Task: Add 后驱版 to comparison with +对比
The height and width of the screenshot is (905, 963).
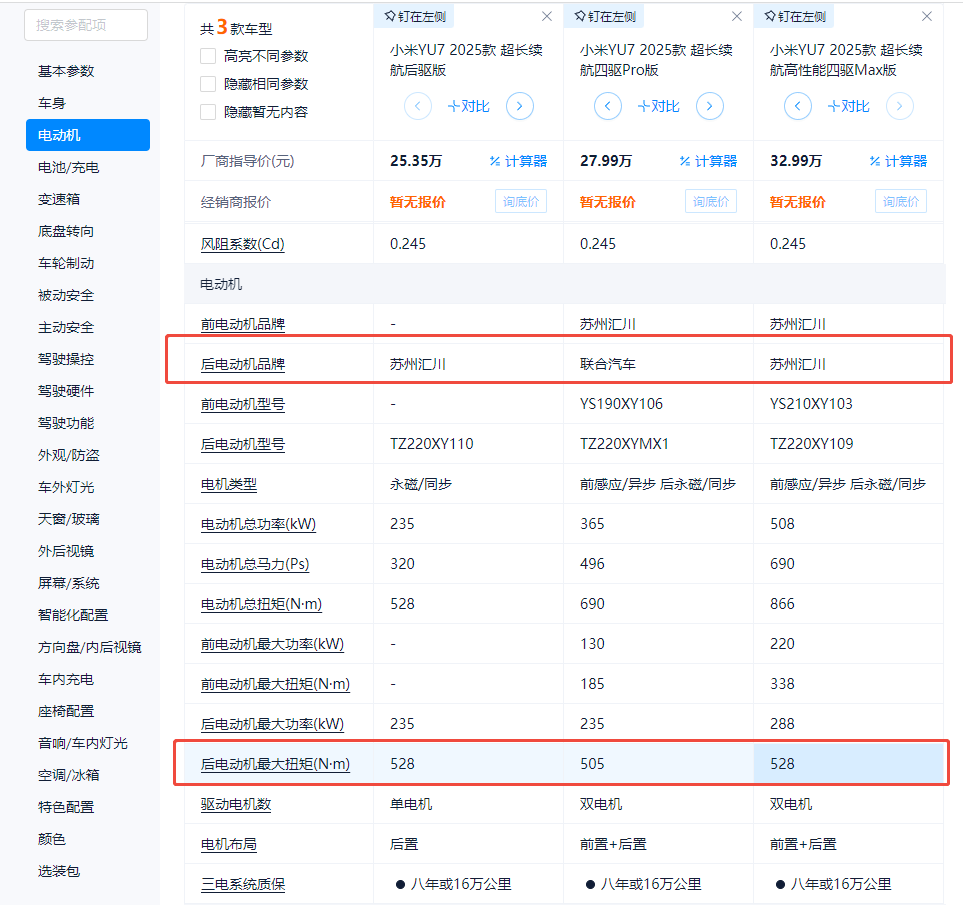Action: tap(469, 106)
